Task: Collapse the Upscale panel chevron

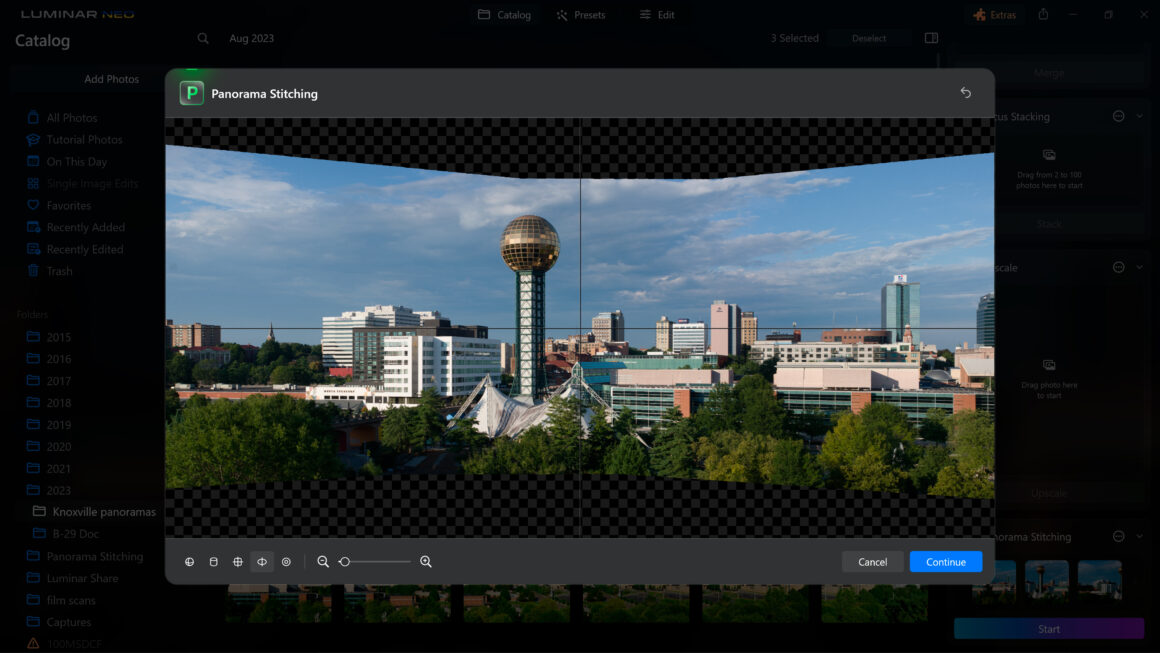Action: pos(1140,267)
